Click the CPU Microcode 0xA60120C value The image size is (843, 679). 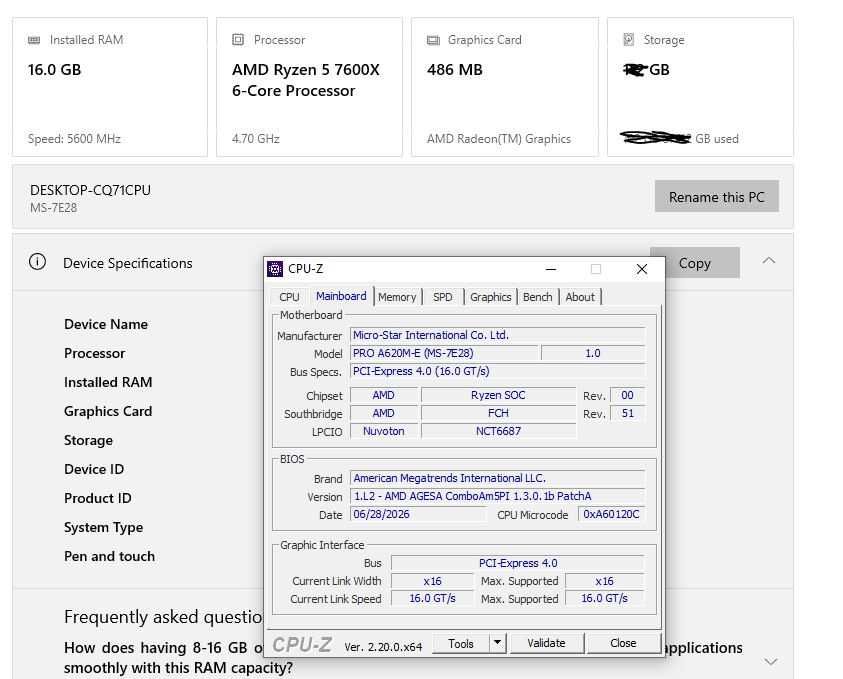pos(611,514)
